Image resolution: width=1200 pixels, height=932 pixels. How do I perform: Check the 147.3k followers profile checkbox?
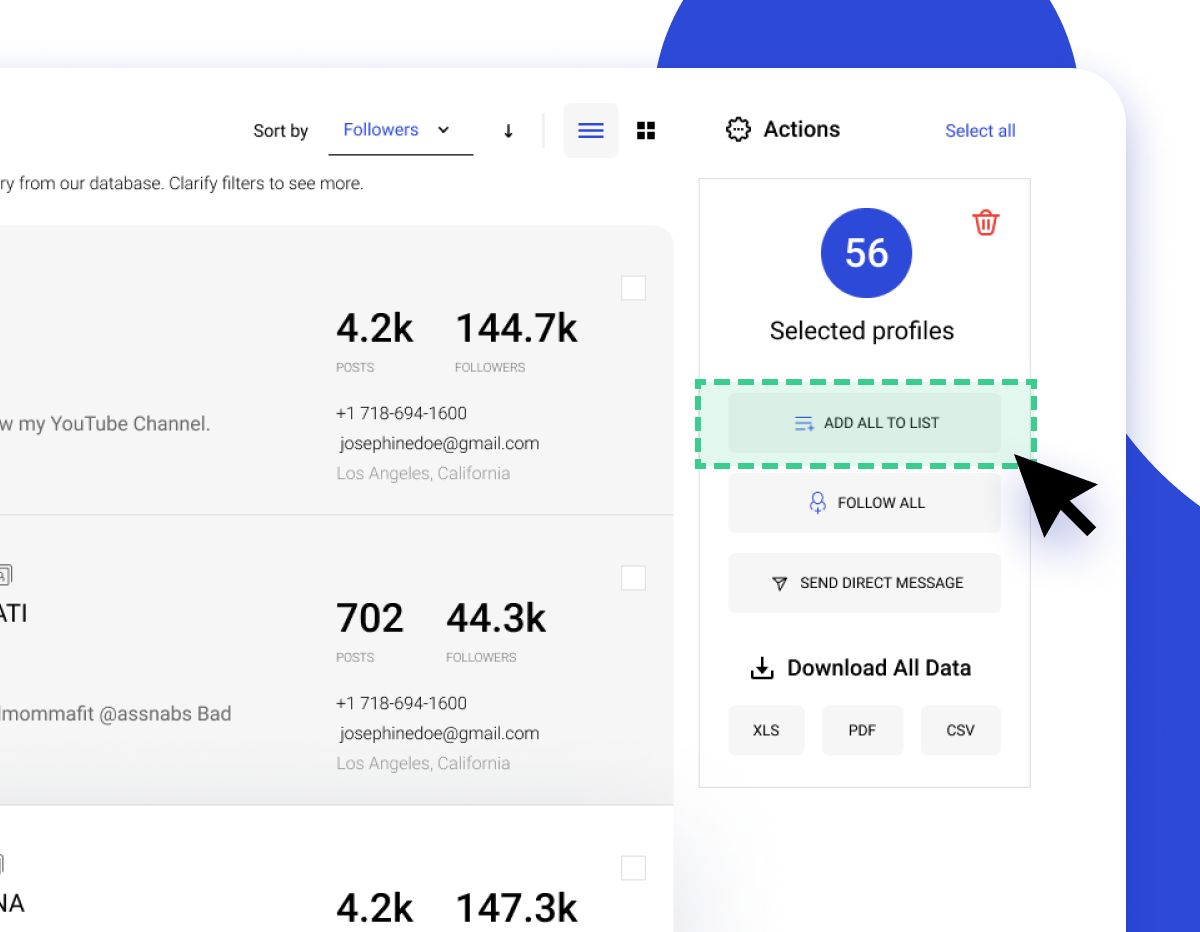point(633,868)
